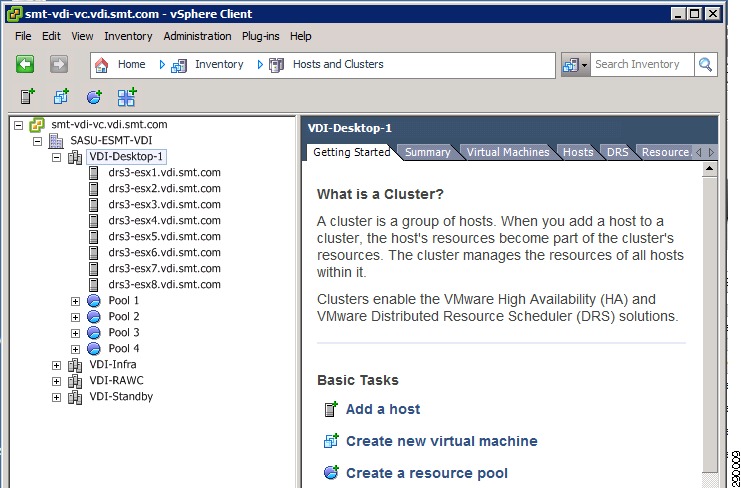This screenshot has width=741, height=488.
Task: Open the Summary tab
Action: pos(428,152)
